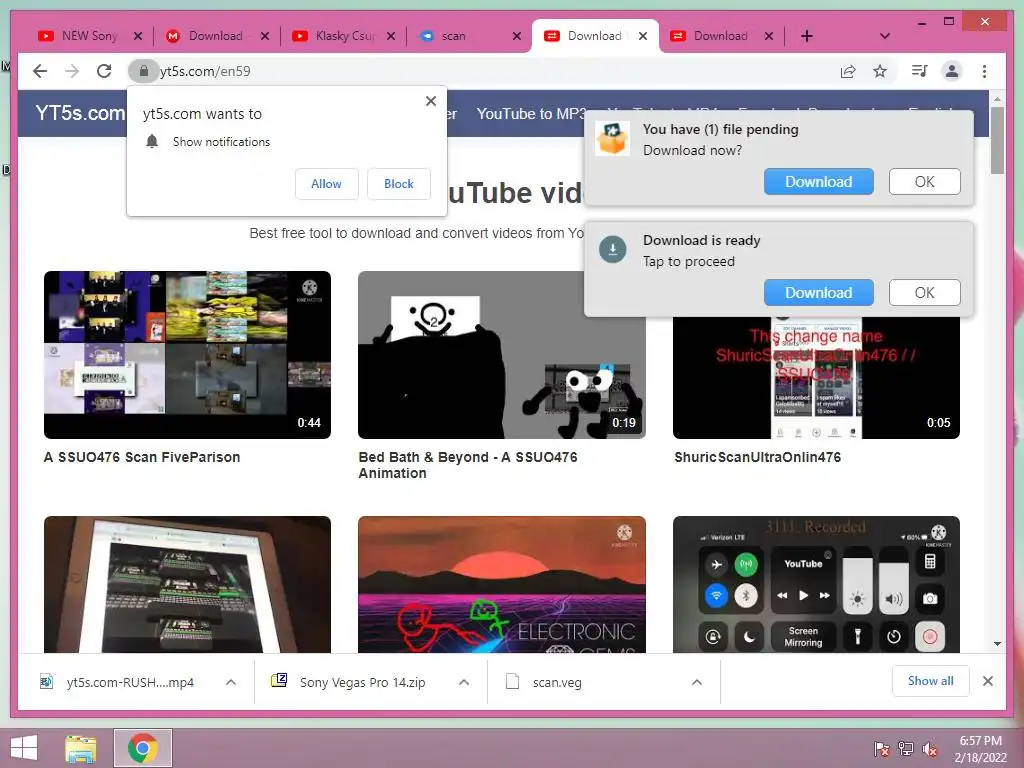
Task: Click the share page icon
Action: coord(848,71)
